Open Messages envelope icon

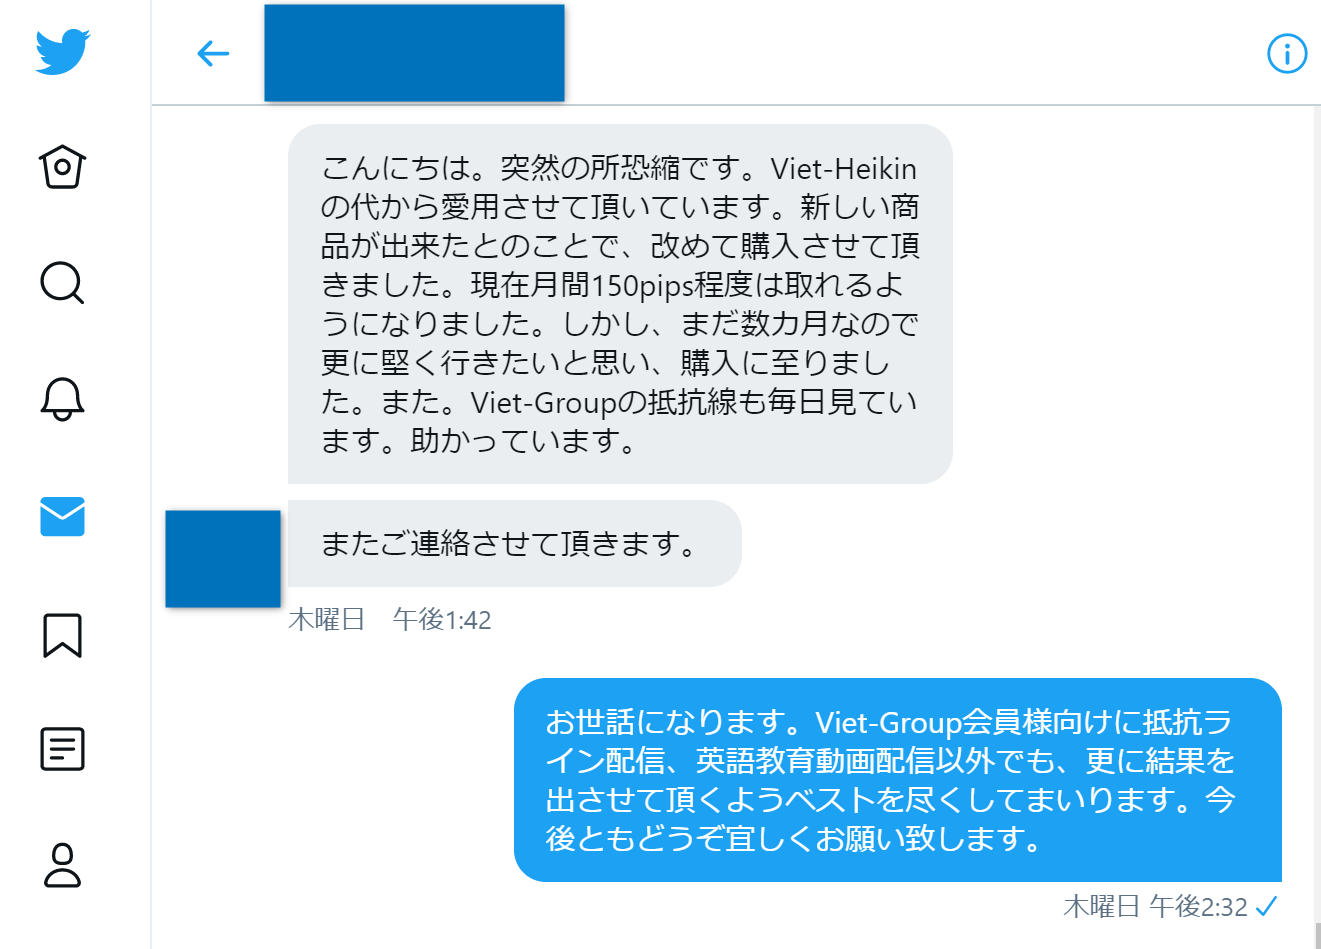[62, 516]
